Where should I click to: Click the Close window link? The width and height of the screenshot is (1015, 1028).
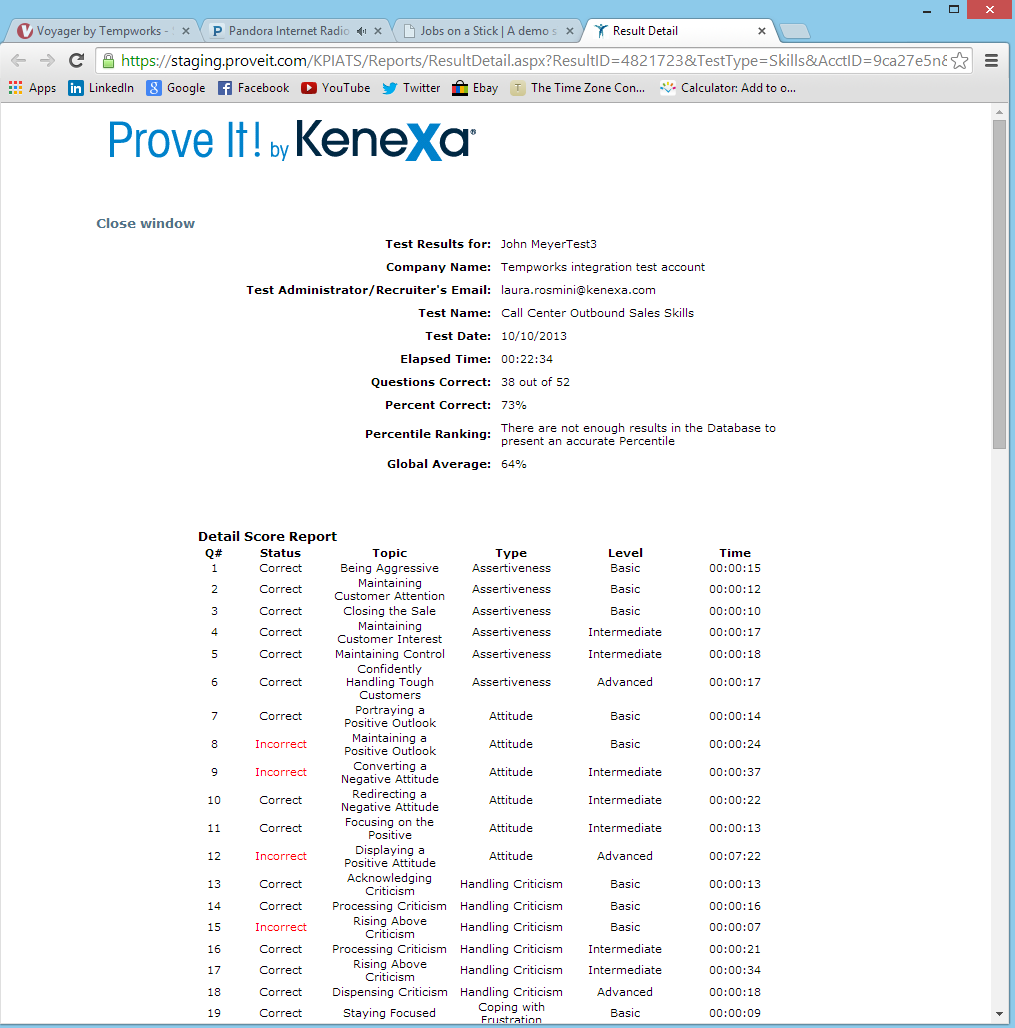click(146, 224)
